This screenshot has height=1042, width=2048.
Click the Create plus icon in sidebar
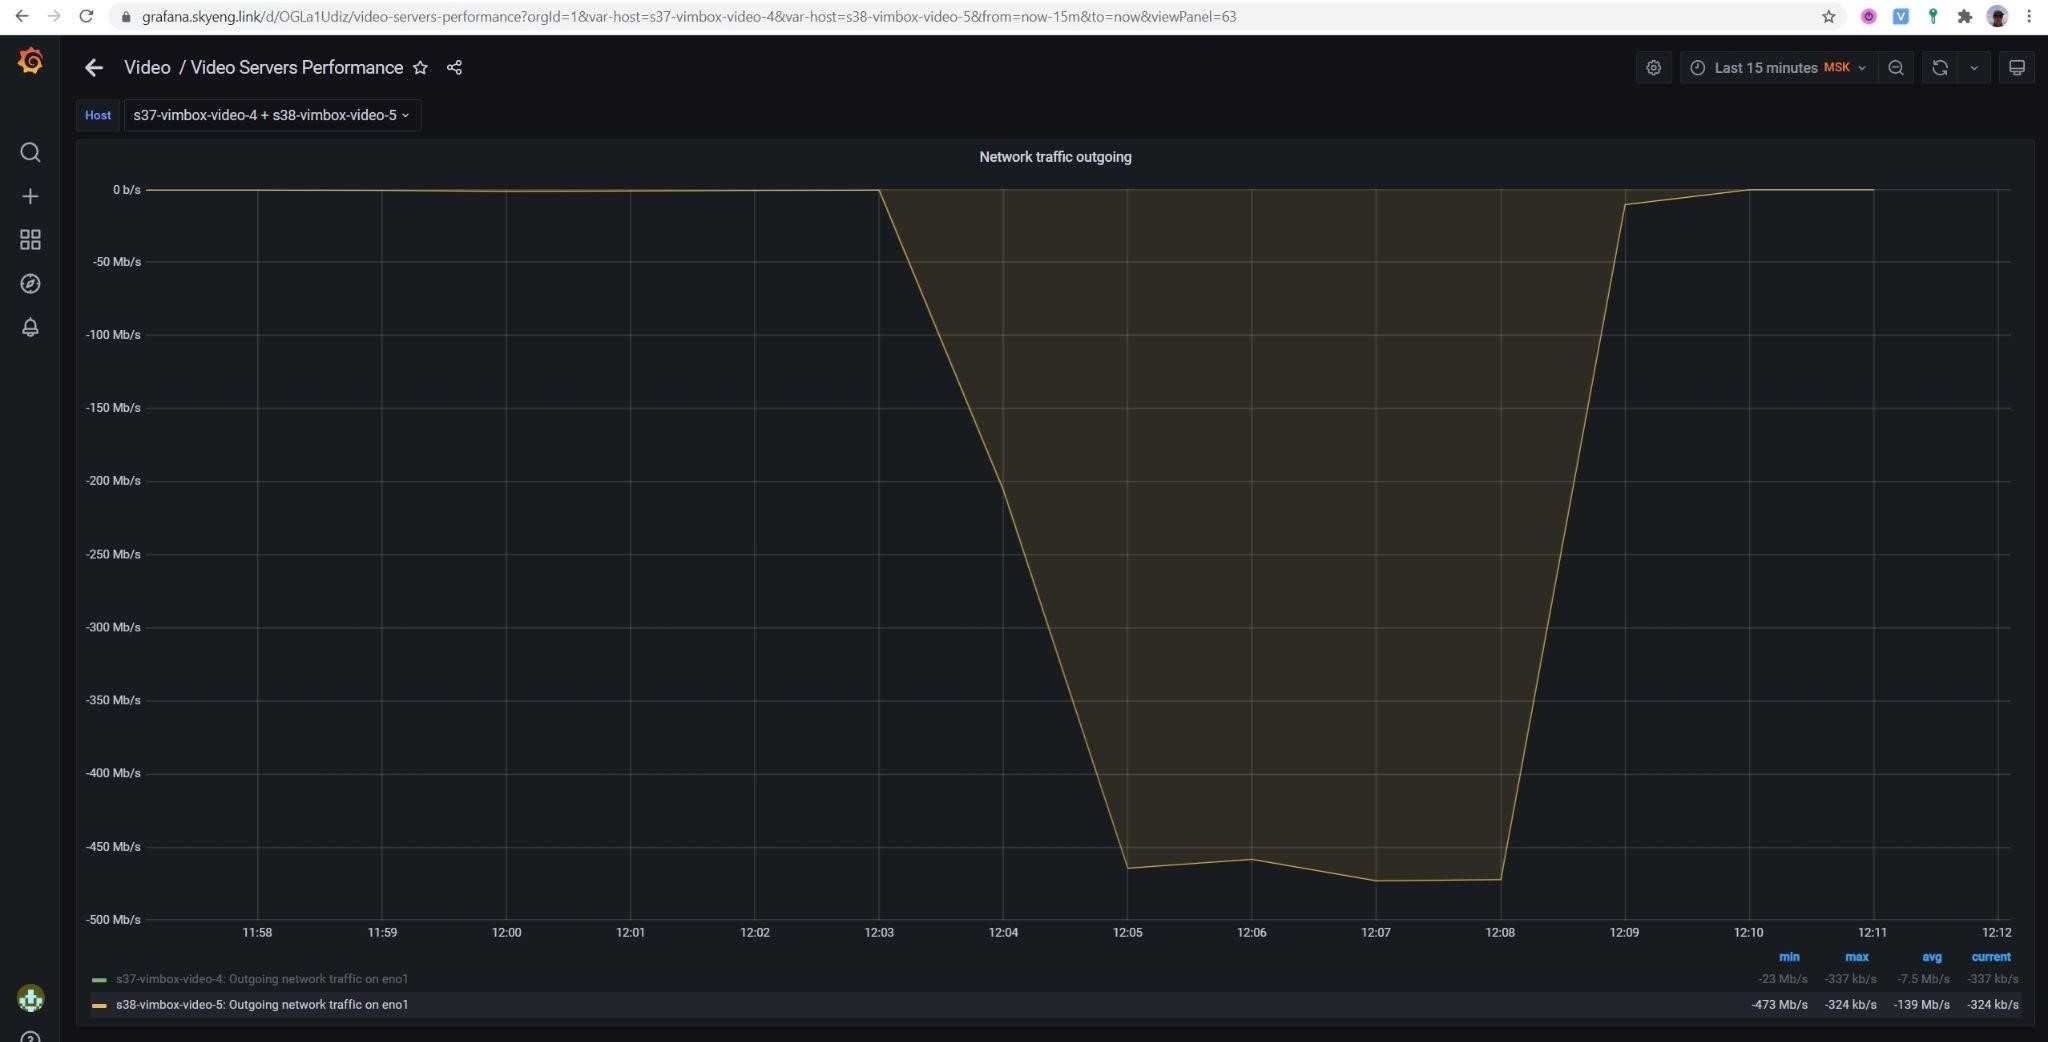(30, 196)
